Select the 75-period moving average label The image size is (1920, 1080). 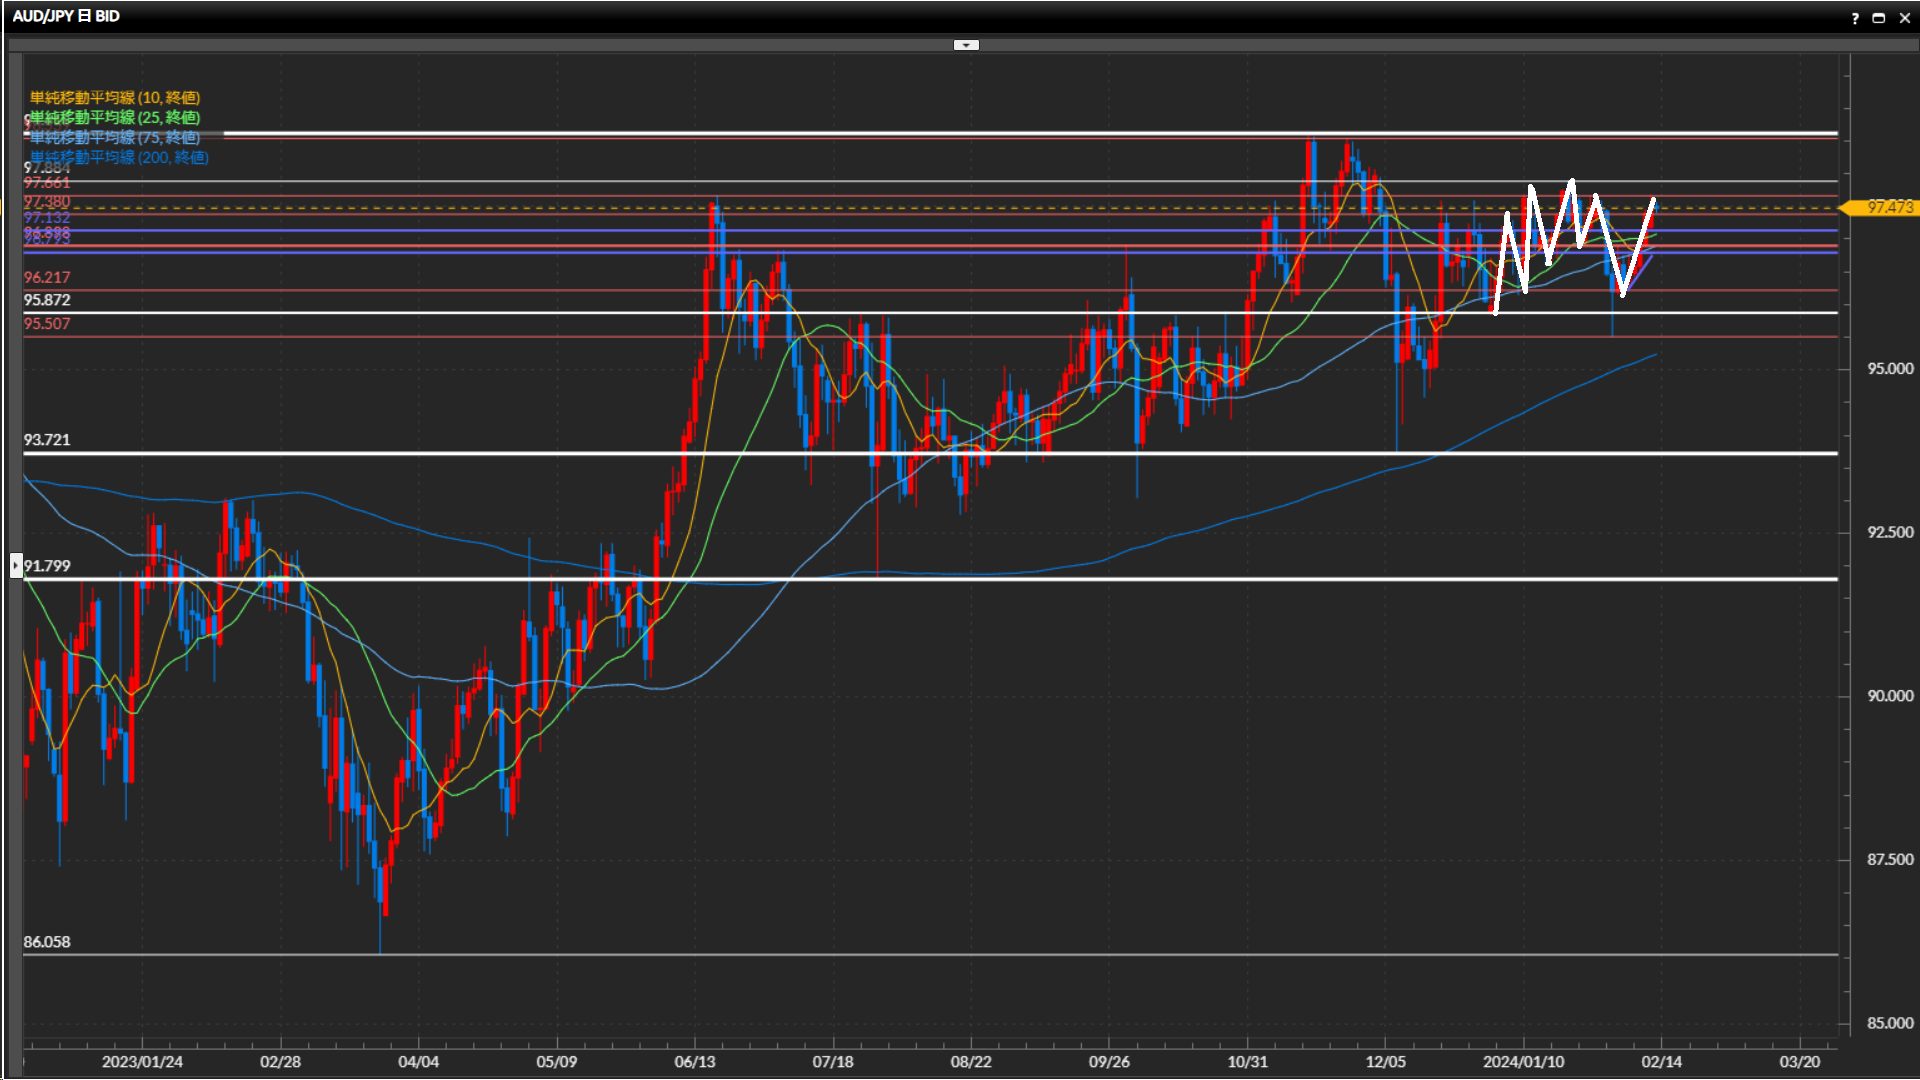coord(115,137)
